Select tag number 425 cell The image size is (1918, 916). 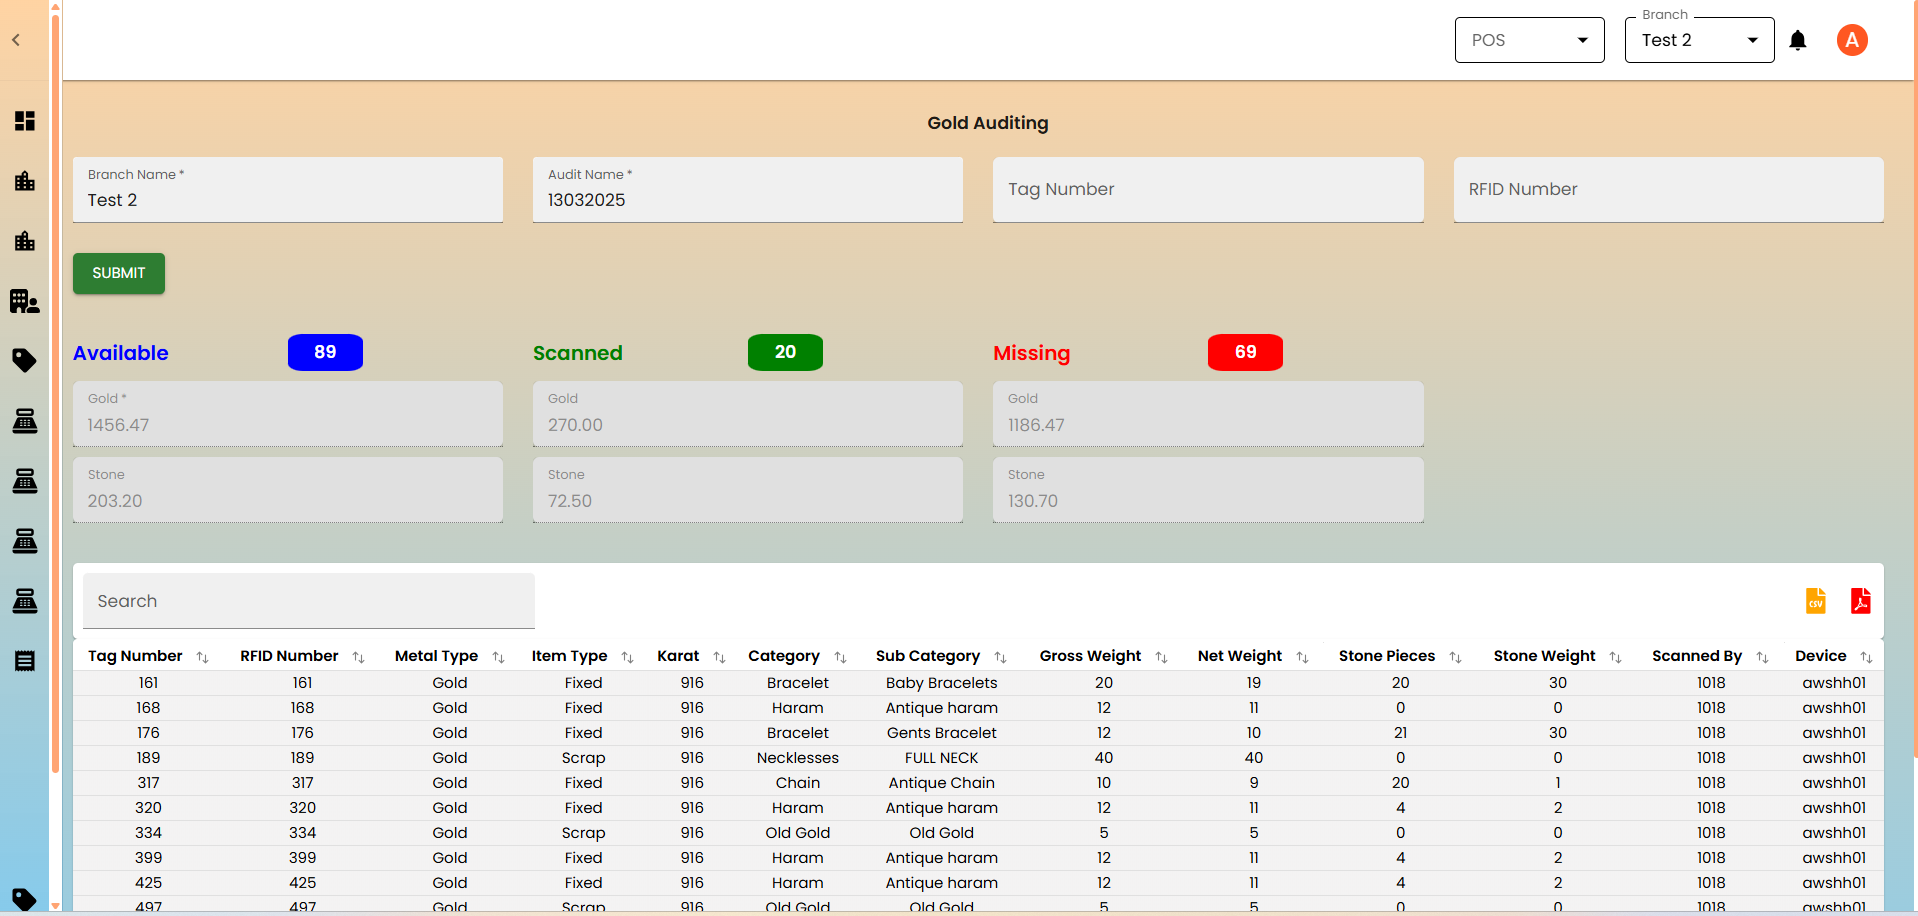(148, 883)
